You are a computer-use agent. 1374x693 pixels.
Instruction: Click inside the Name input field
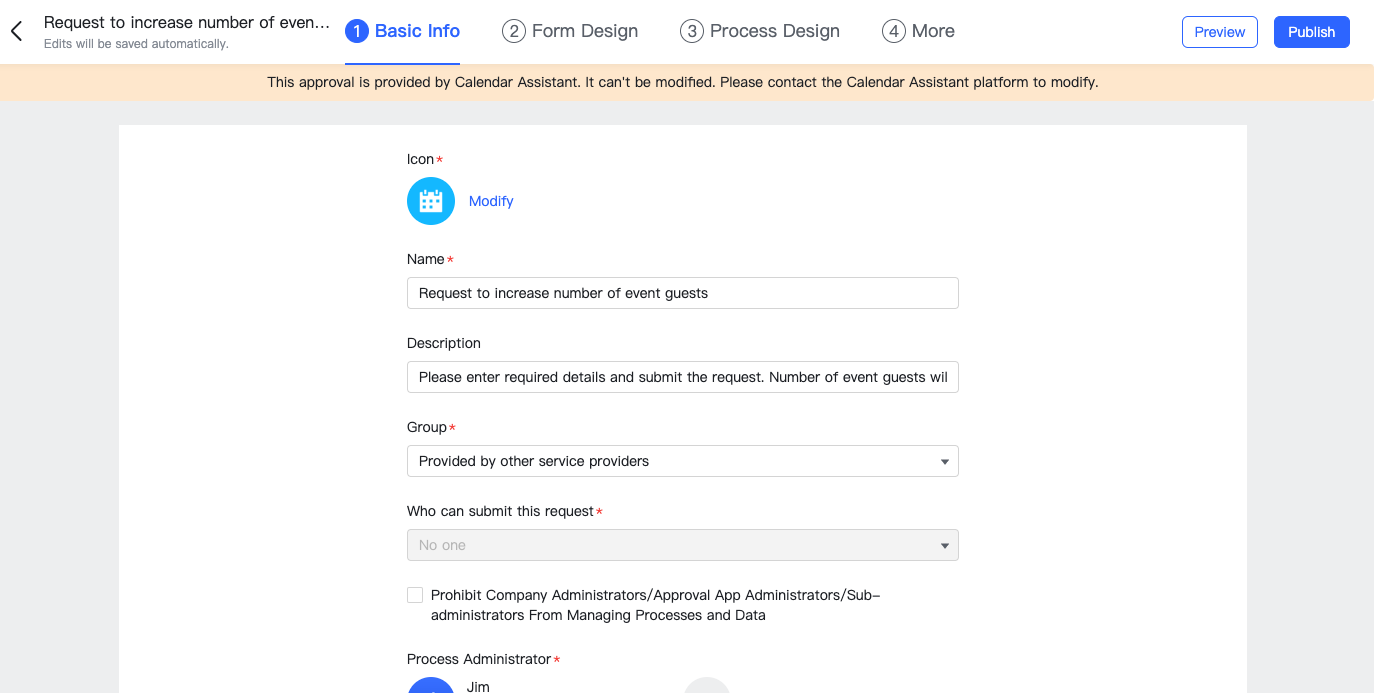pos(682,293)
